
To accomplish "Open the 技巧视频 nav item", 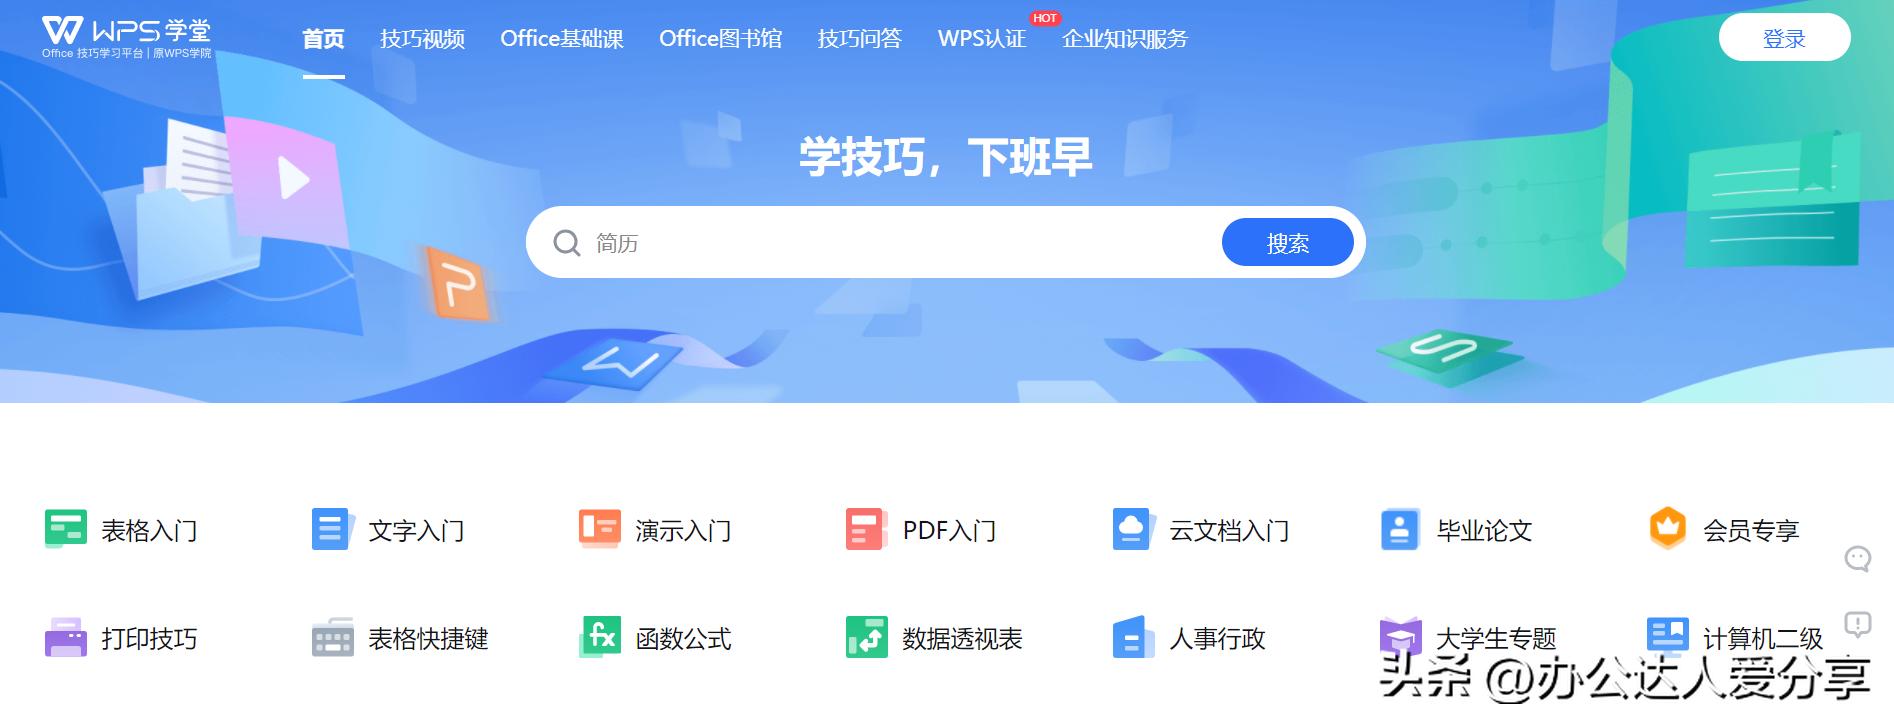I will pos(422,39).
